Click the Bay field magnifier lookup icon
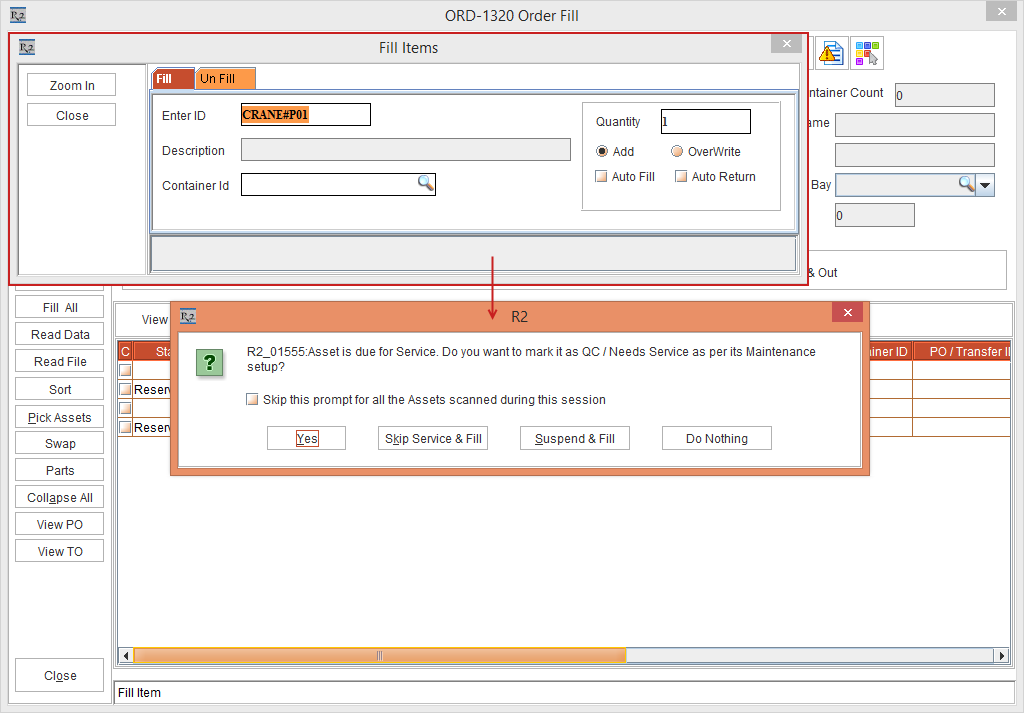Viewport: 1024px width, 713px height. tap(966, 184)
